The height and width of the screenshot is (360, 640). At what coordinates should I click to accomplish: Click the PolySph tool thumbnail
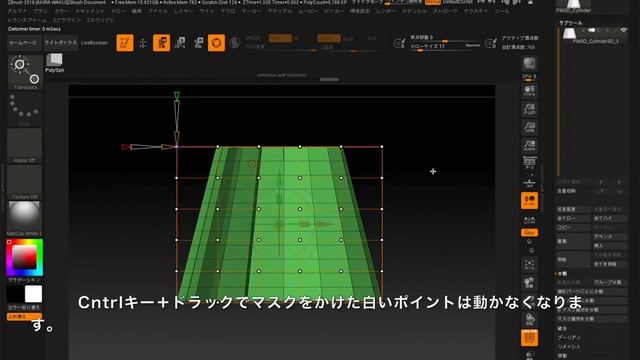[54, 64]
